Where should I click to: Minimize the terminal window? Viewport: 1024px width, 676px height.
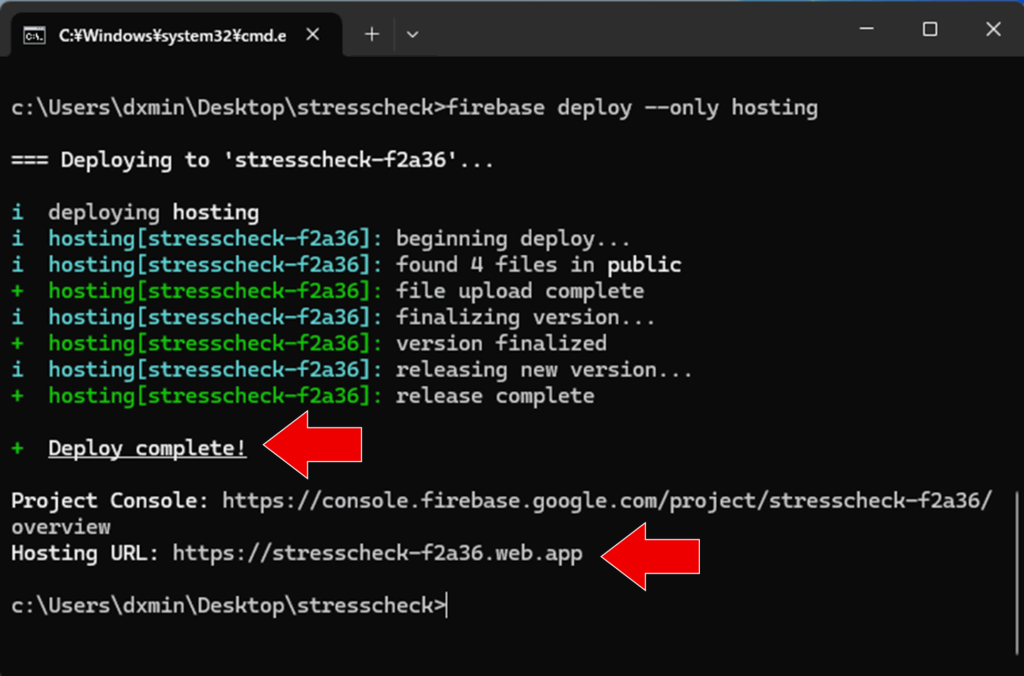(x=867, y=29)
